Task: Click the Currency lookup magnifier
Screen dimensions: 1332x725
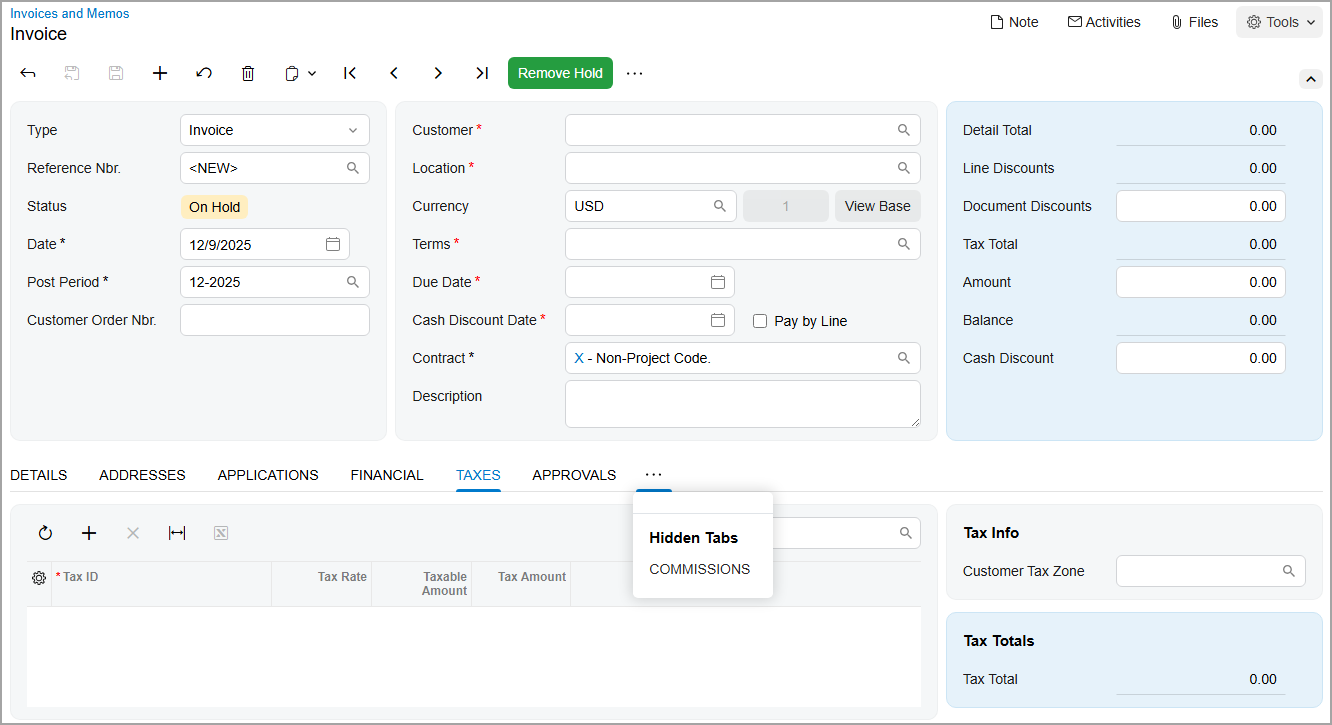Action: click(720, 206)
